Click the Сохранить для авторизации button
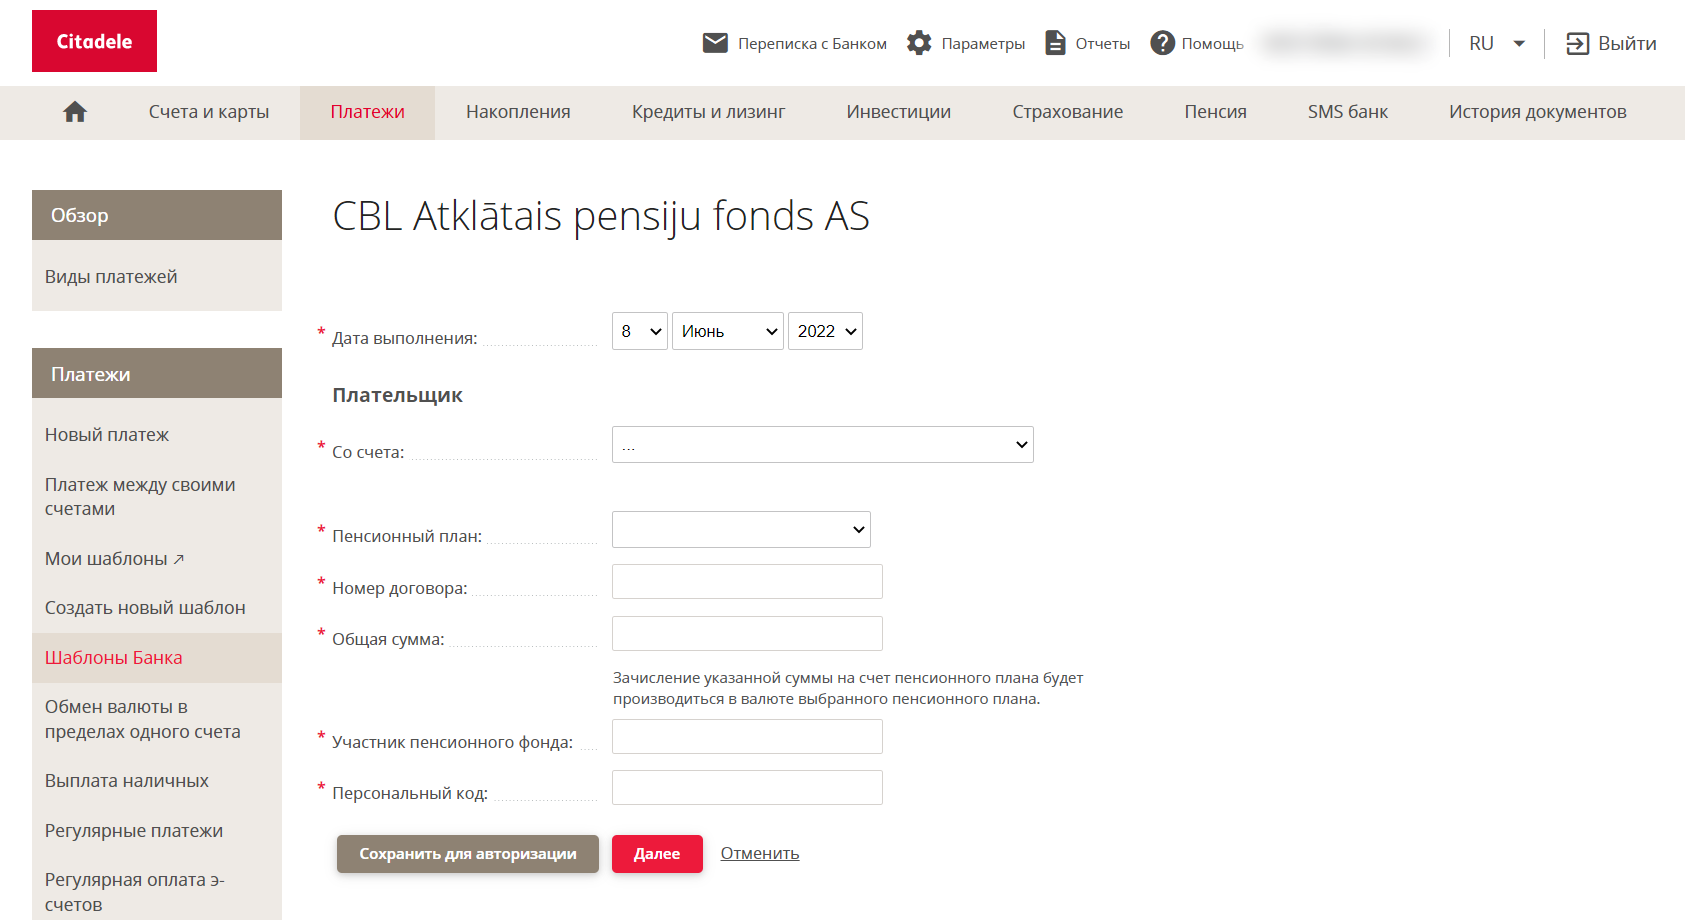 tap(468, 854)
